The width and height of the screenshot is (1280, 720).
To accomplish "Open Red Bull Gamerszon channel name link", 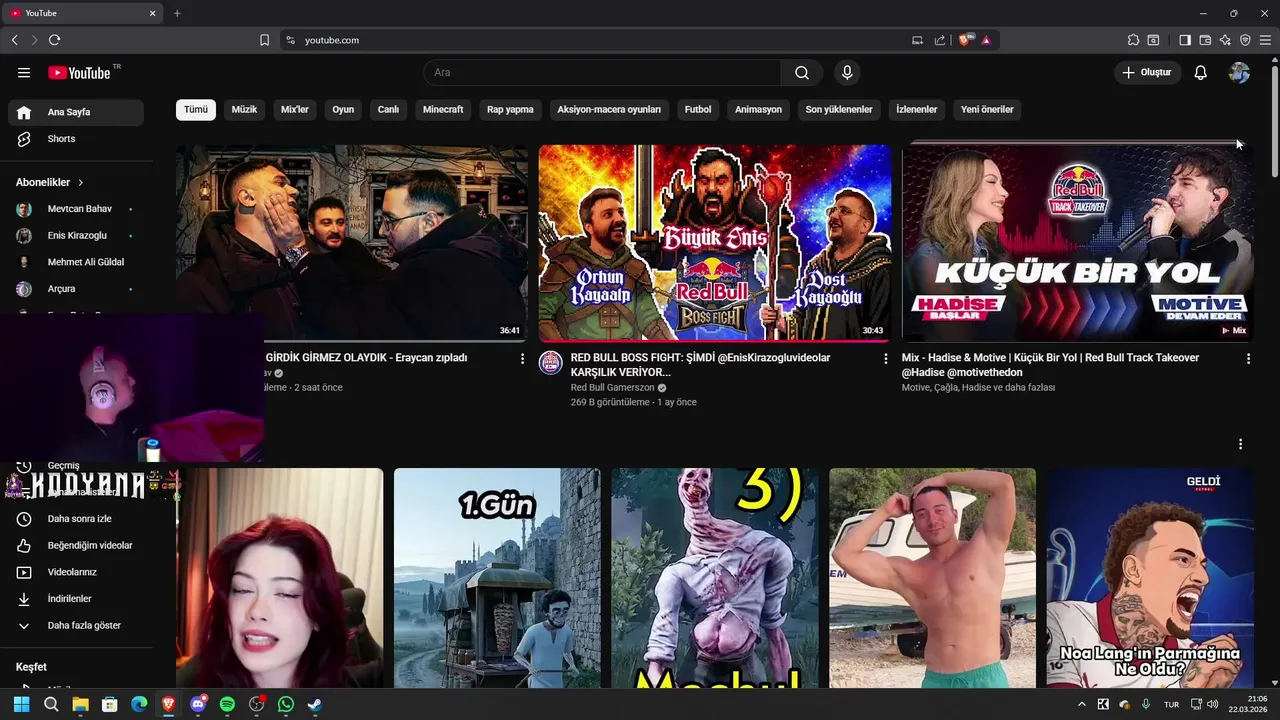I will pos(612,388).
